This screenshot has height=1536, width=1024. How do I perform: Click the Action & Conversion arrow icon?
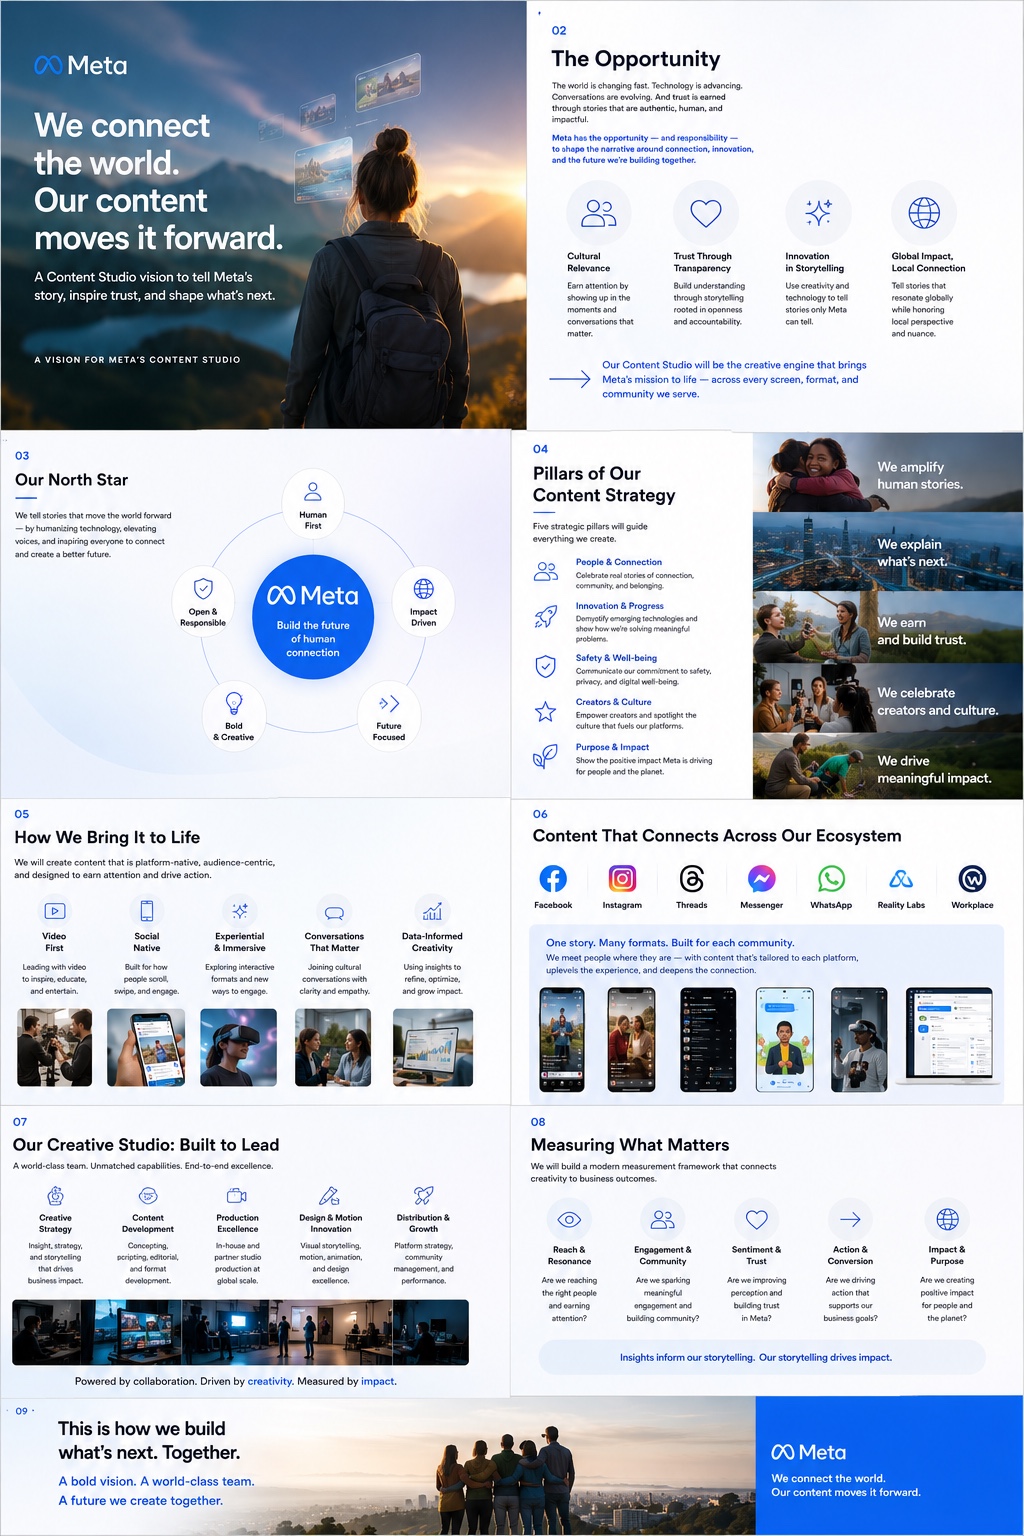[x=851, y=1220]
